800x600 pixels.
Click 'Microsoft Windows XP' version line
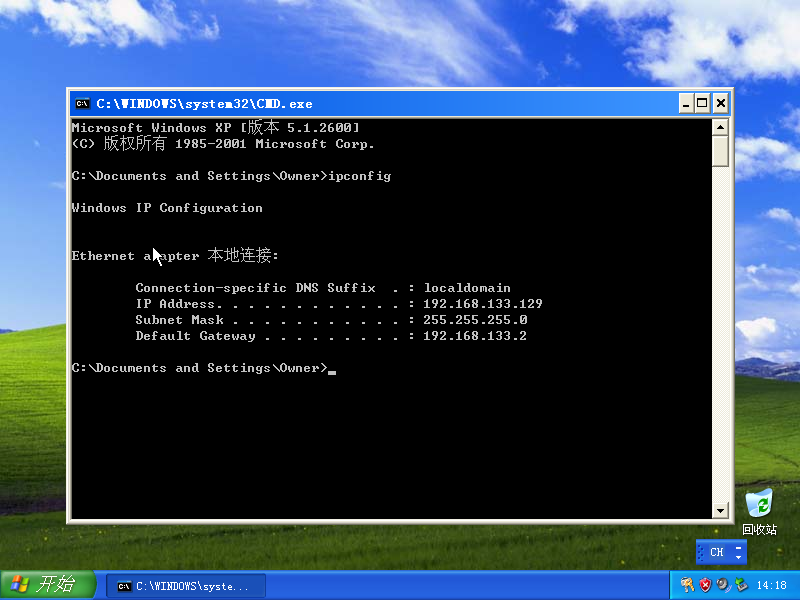[215, 128]
